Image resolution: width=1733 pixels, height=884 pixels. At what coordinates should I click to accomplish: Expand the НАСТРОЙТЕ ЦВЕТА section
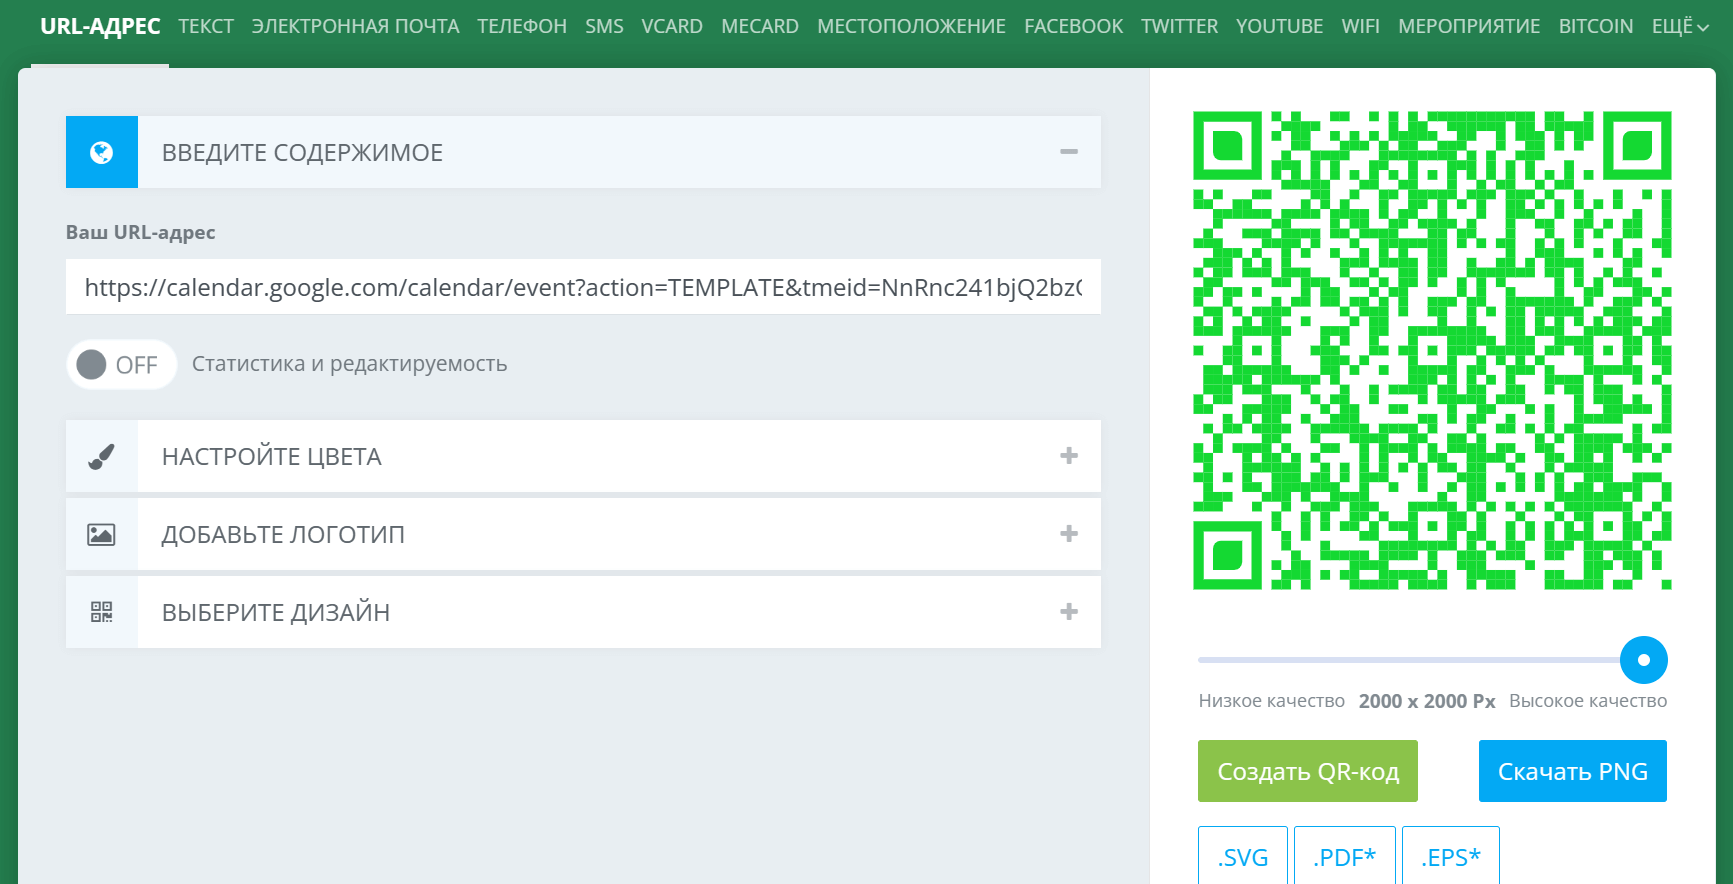pyautogui.click(x=1069, y=456)
